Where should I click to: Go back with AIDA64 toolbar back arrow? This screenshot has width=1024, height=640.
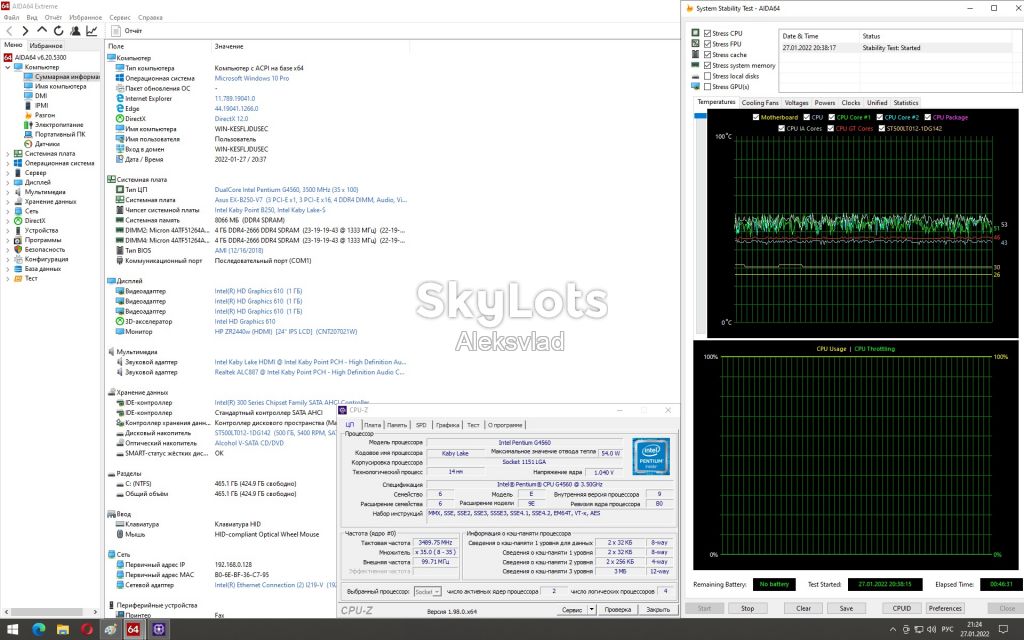click(9, 31)
